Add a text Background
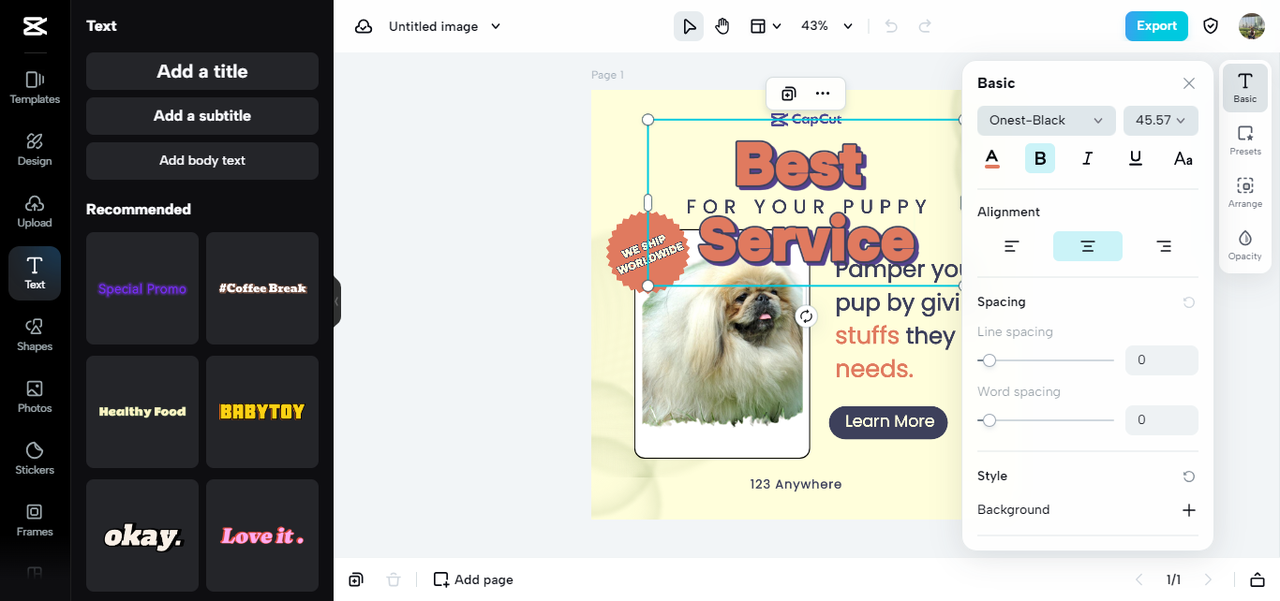This screenshot has height=601, width=1280. pos(1189,510)
